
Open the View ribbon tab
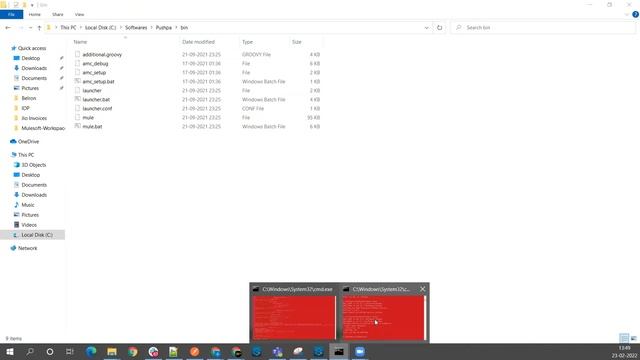pyautogui.click(x=79, y=14)
